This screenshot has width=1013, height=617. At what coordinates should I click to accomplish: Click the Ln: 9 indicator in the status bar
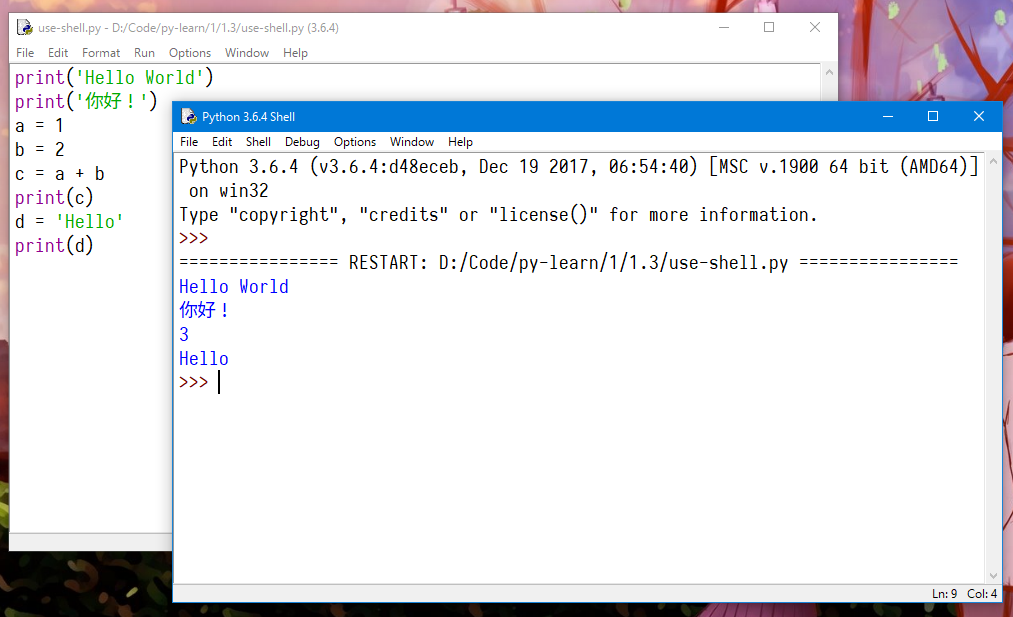[943, 593]
